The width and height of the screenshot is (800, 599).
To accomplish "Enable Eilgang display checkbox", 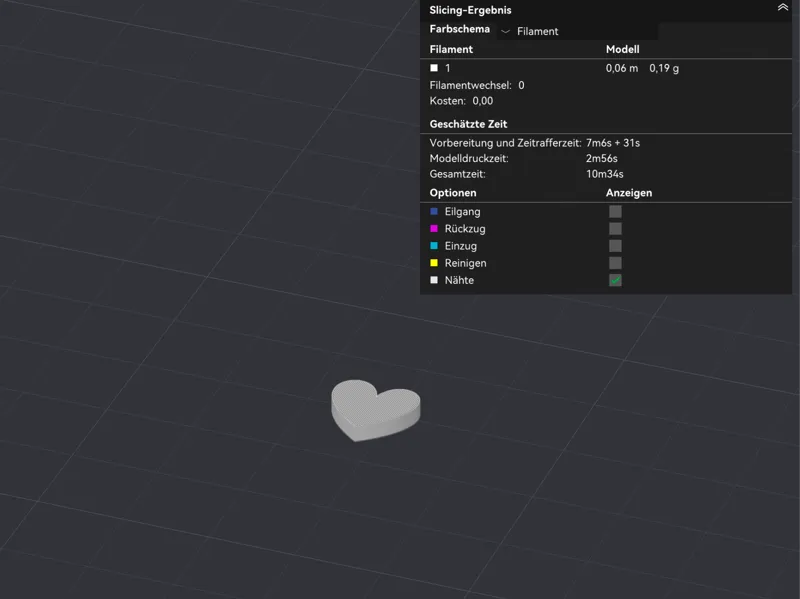I will (615, 211).
